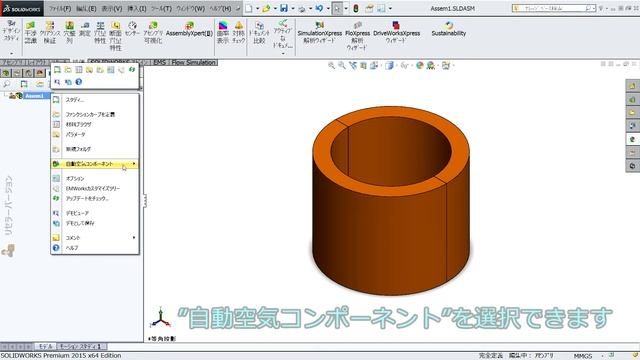Open the クリアランス検証 clearance verification tool

pyautogui.click(x=50, y=32)
